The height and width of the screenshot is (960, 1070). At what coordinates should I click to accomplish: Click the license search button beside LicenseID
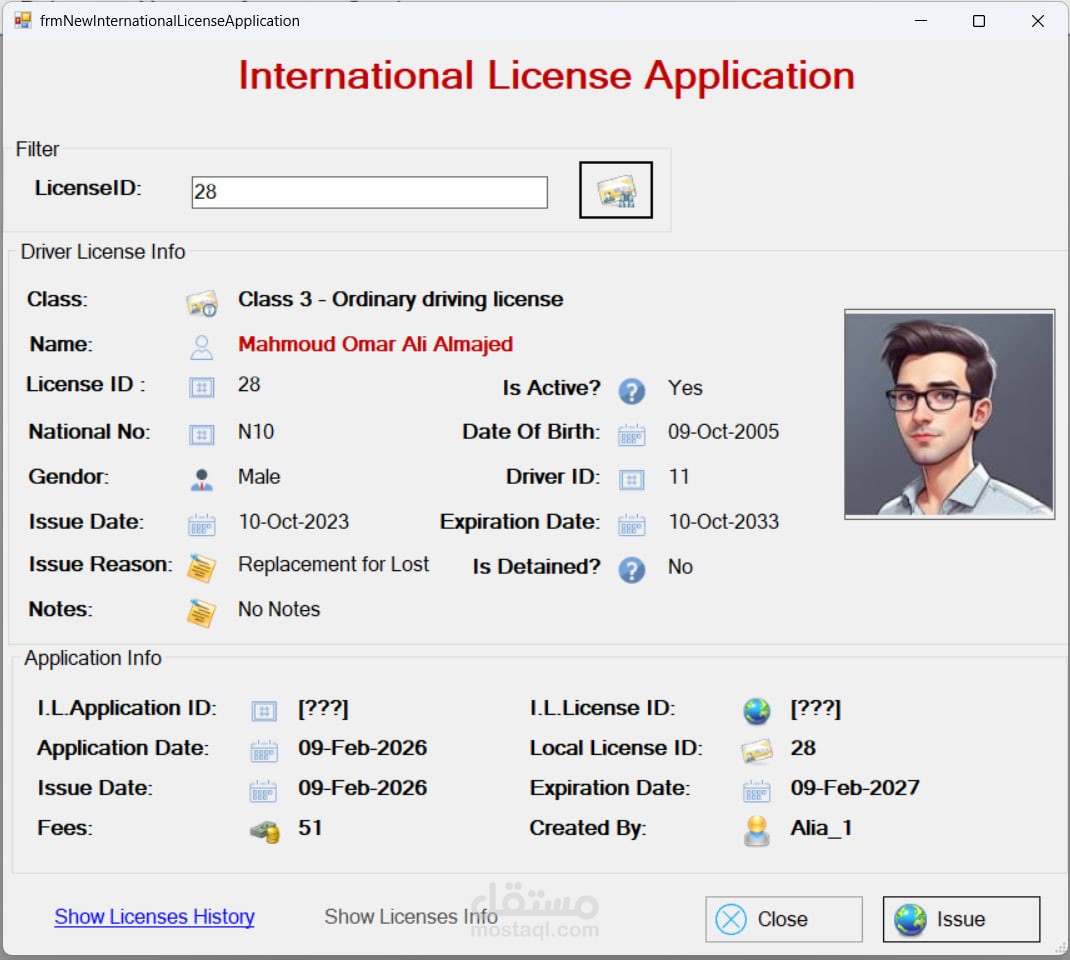[615, 190]
